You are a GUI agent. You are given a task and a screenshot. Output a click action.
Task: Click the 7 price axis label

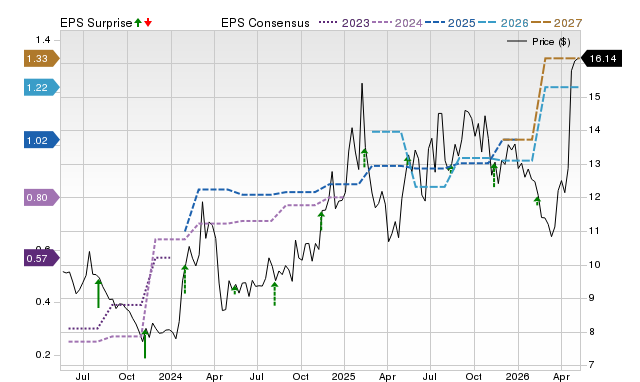(591, 365)
